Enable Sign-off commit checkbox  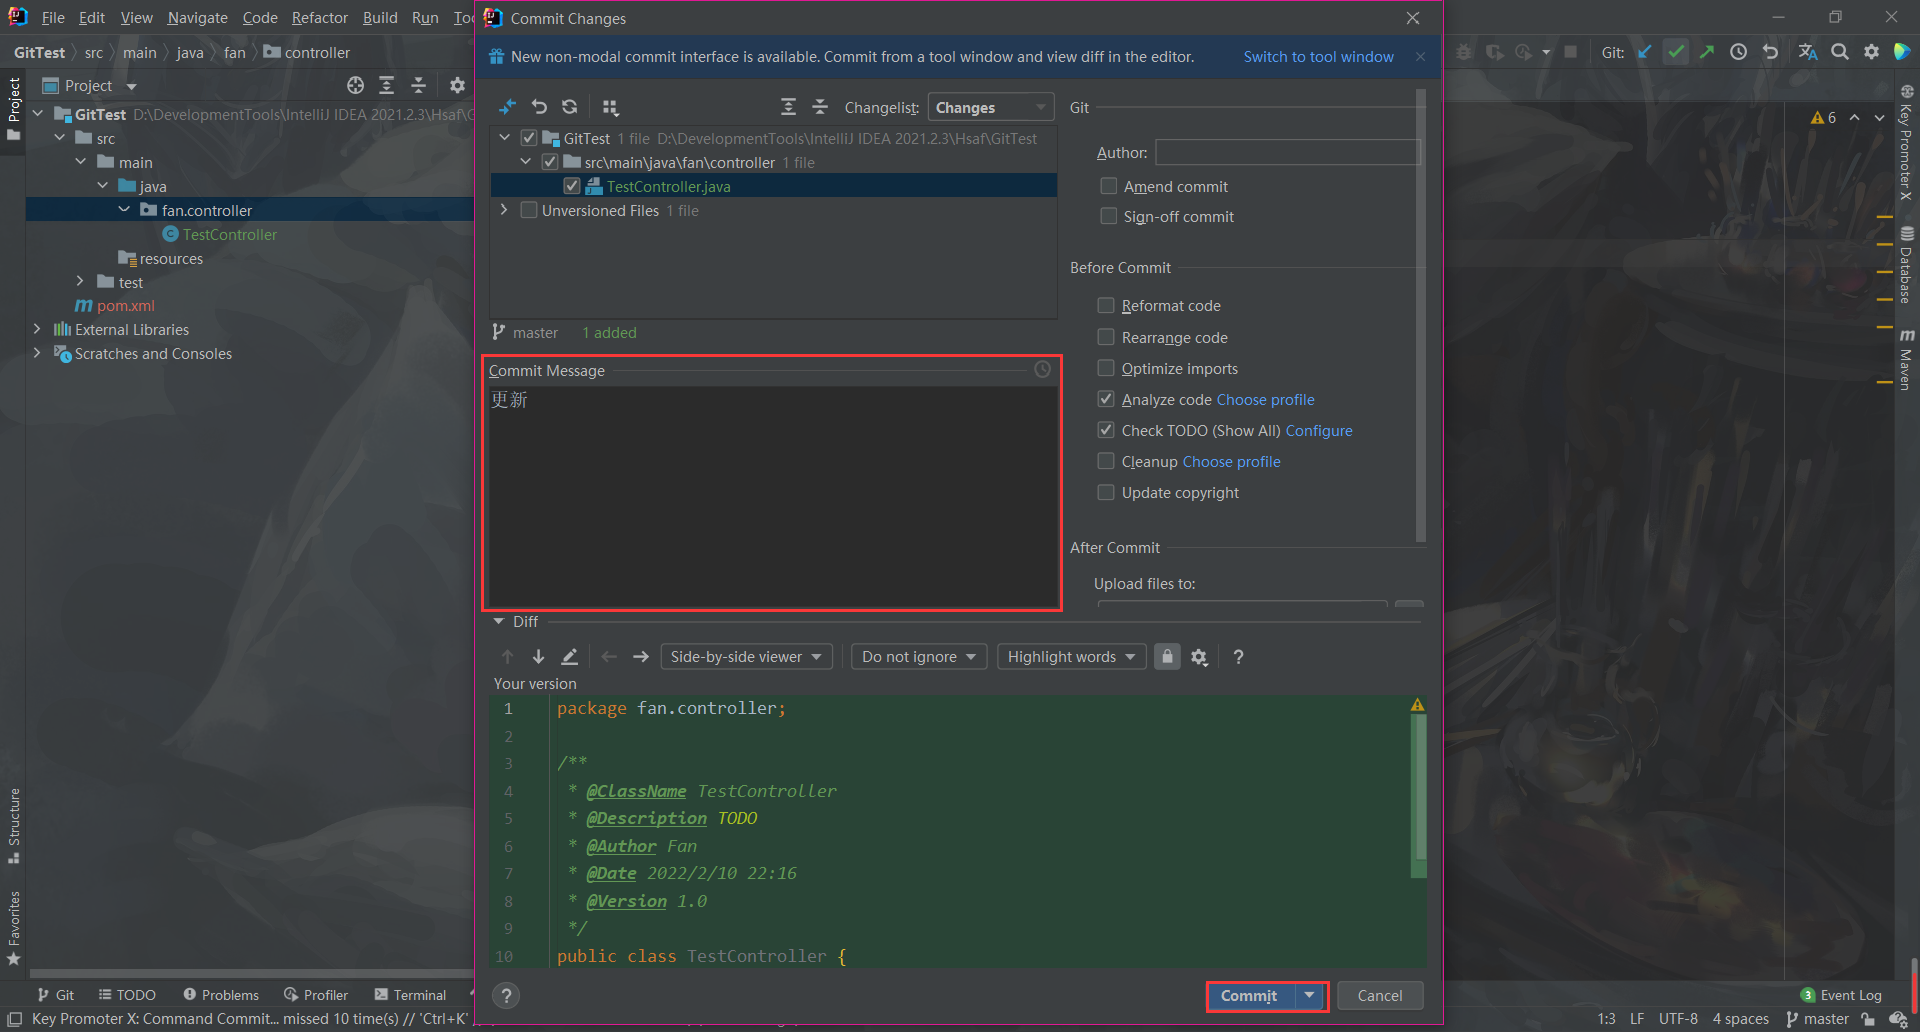1108,216
